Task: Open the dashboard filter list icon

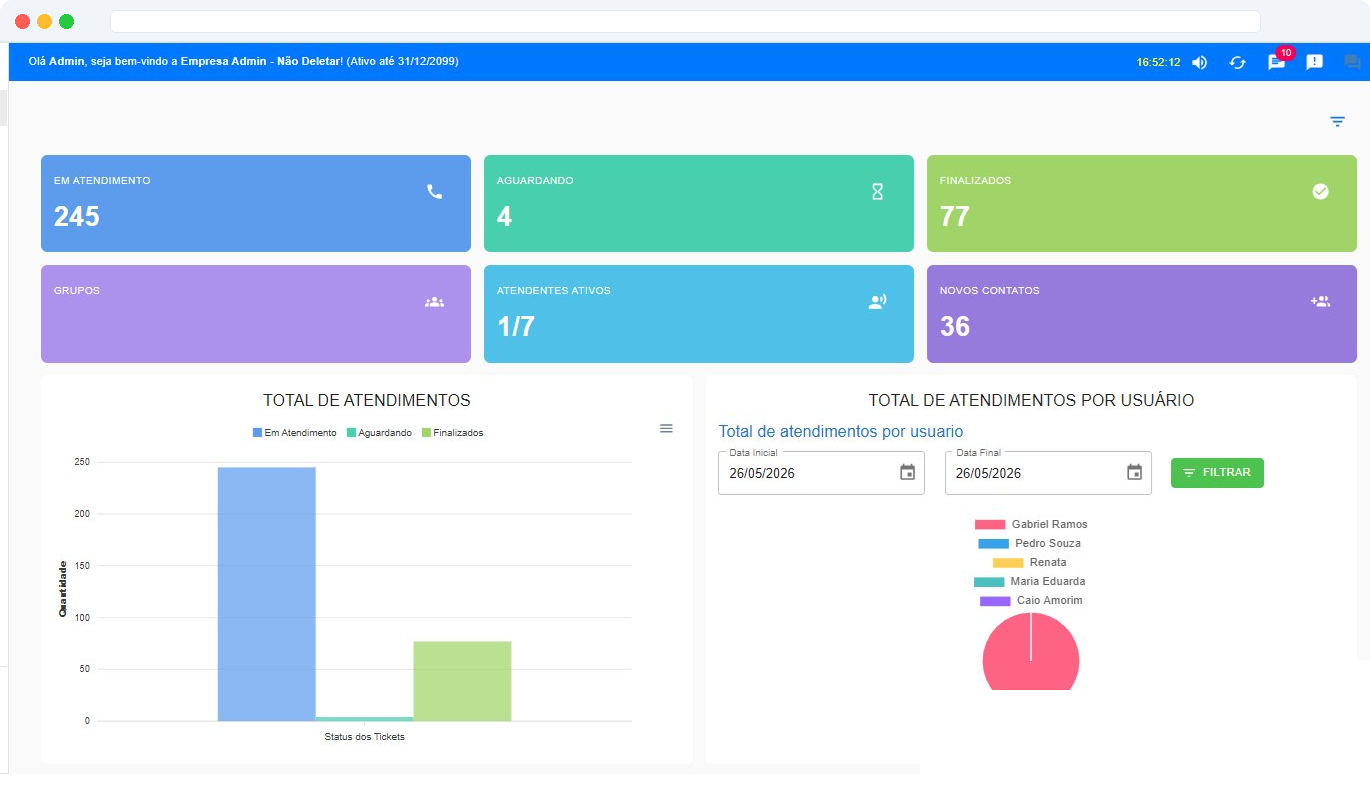Action: point(1338,121)
